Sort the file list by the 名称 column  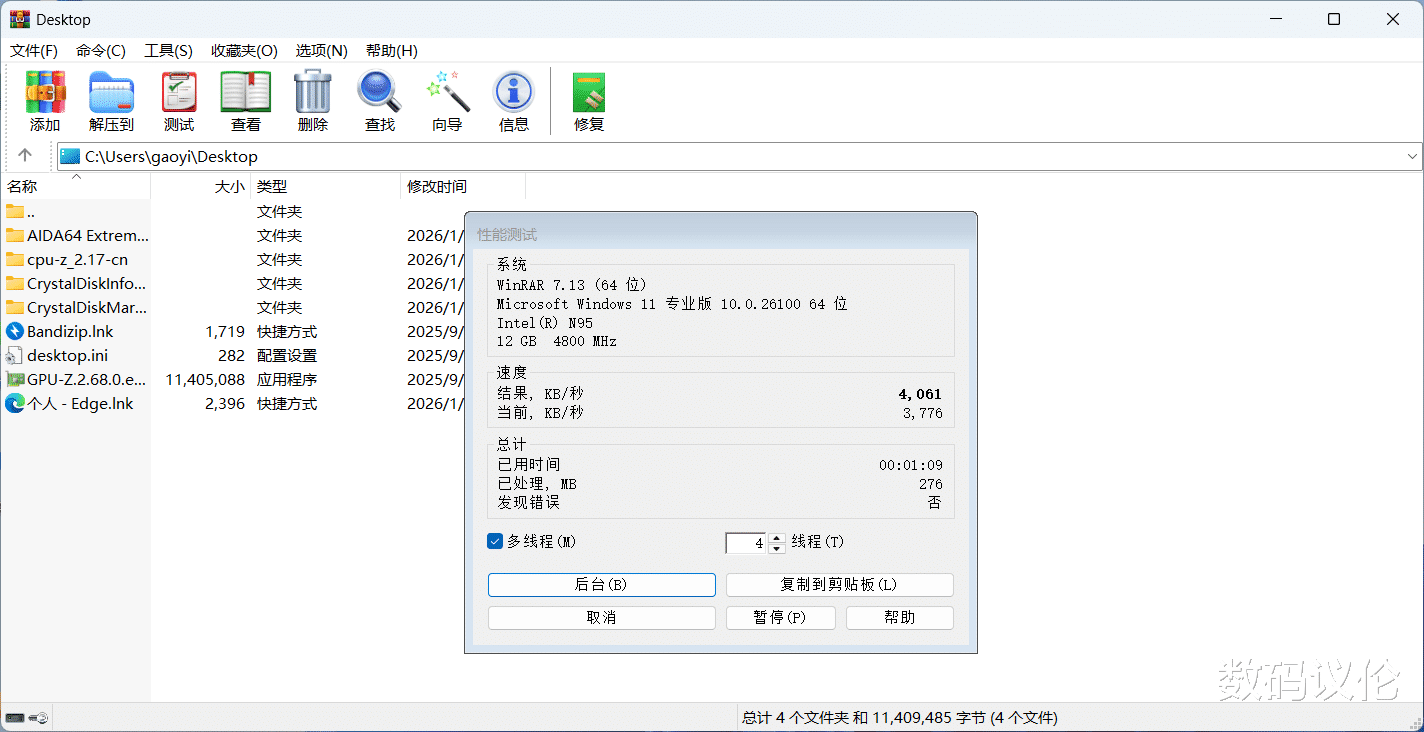[x=75, y=186]
